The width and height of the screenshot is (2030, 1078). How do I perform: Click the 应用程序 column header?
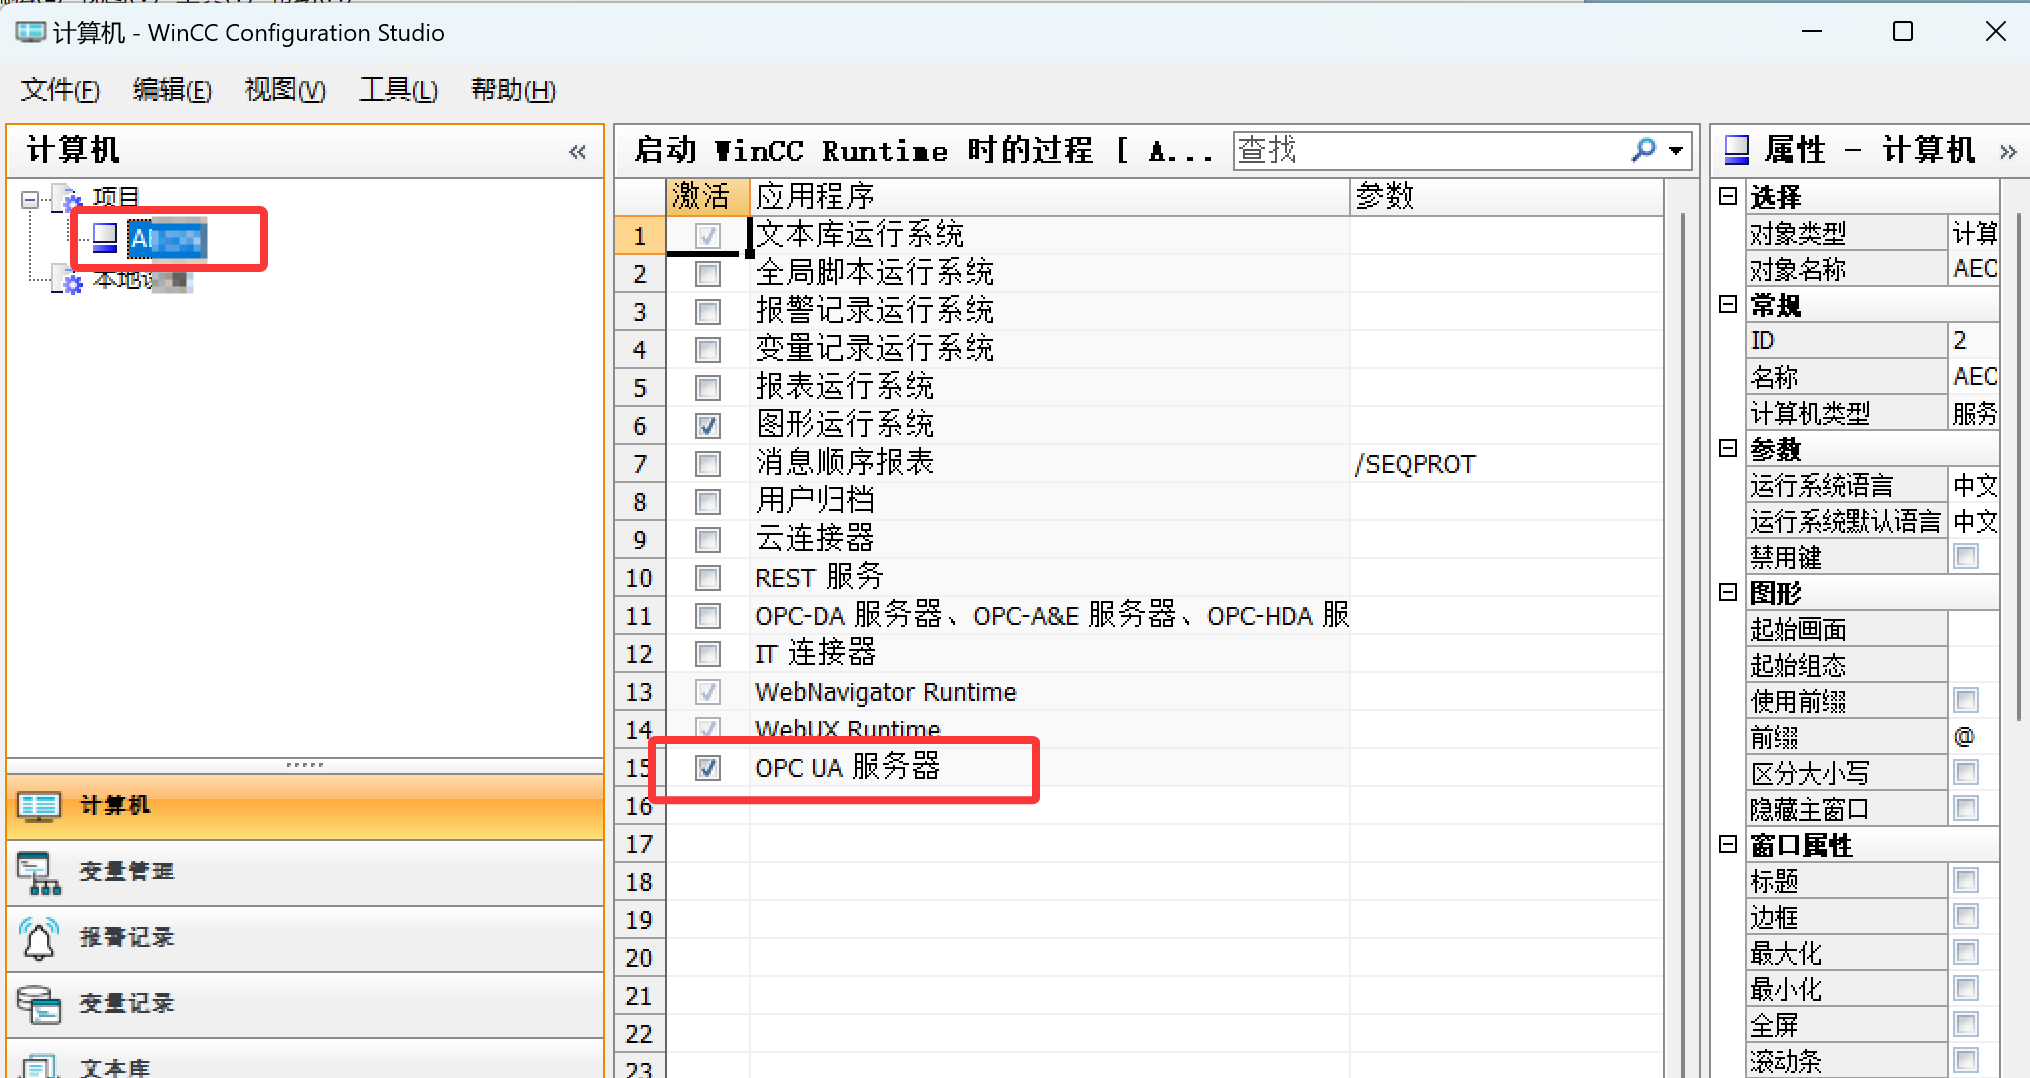[x=1050, y=197]
